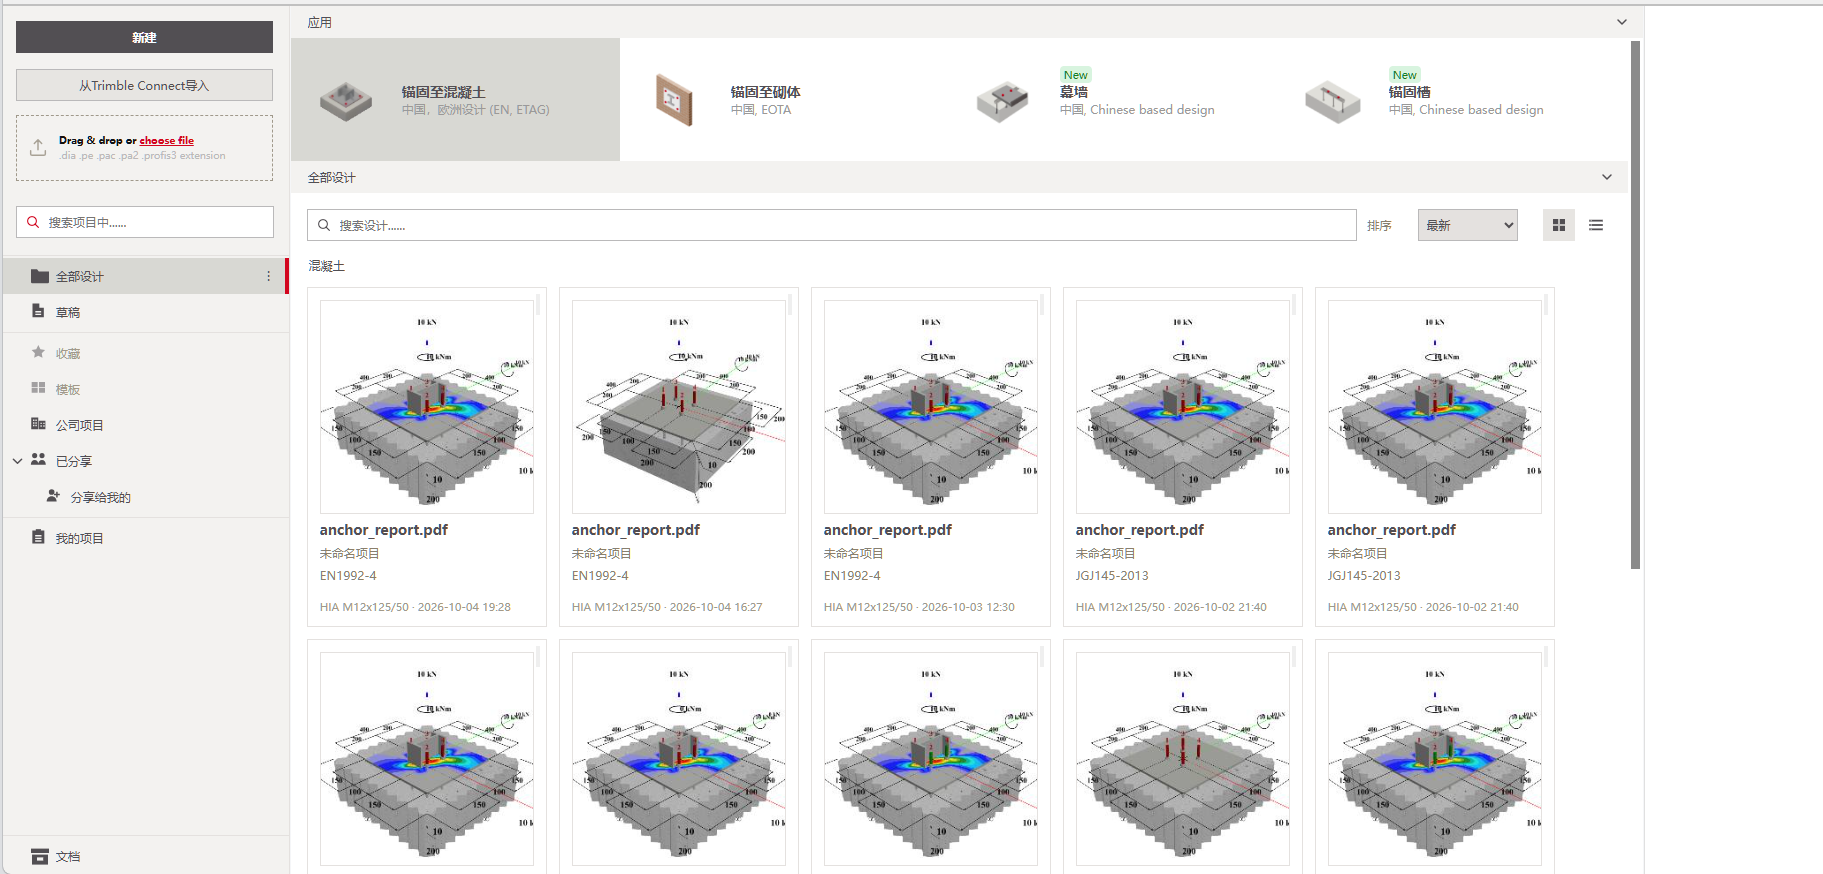Image resolution: width=1823 pixels, height=874 pixels.
Task: Click the 'choose file' link
Action: (167, 140)
